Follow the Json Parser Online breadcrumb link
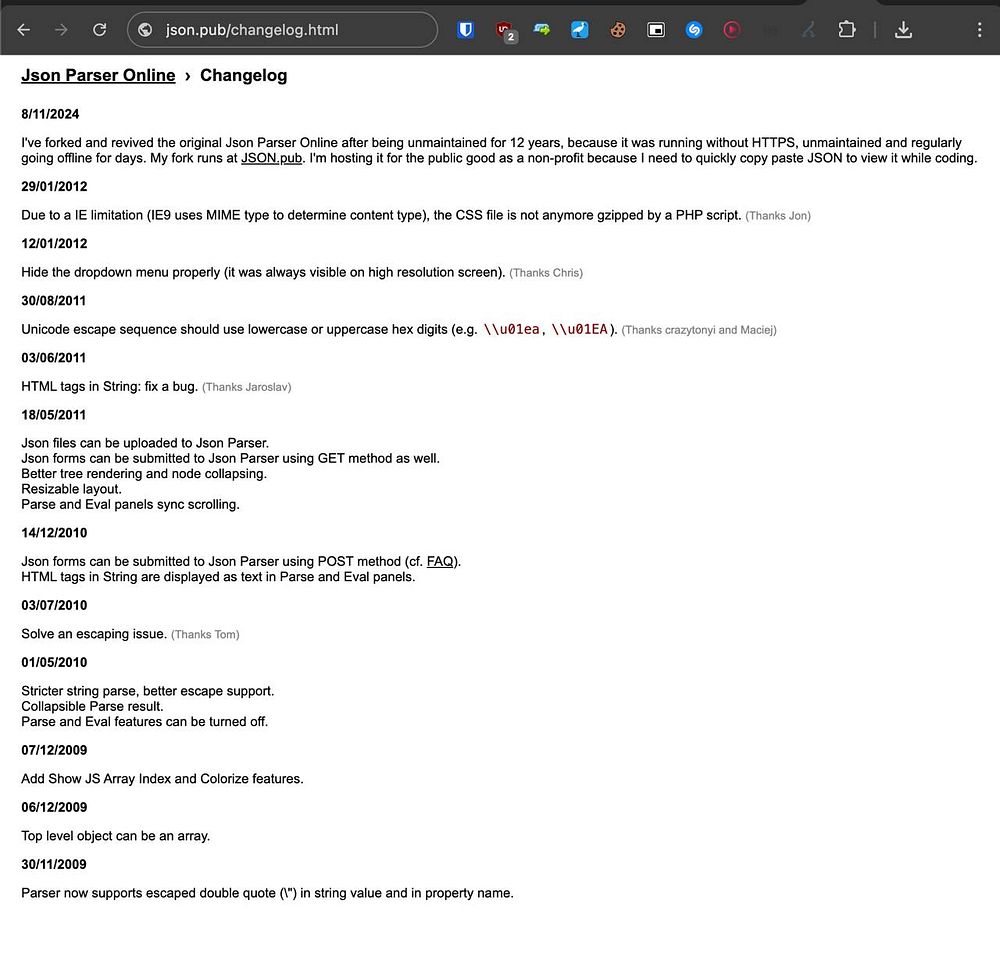Image resolution: width=1000 pixels, height=971 pixels. 98,75
